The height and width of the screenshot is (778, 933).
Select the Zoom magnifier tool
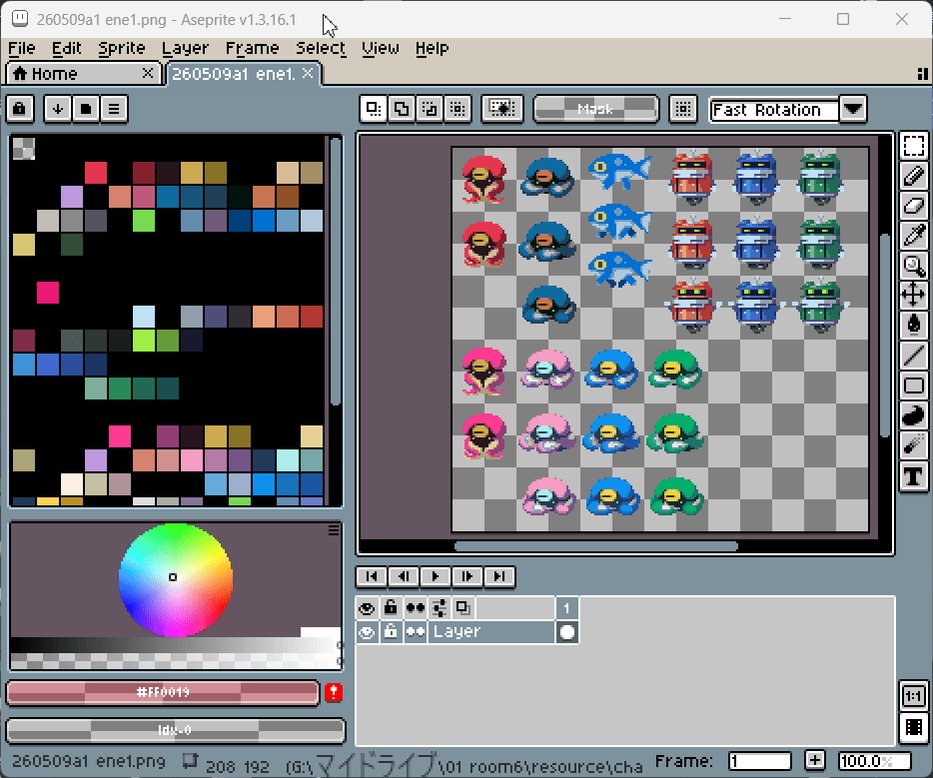(913, 265)
